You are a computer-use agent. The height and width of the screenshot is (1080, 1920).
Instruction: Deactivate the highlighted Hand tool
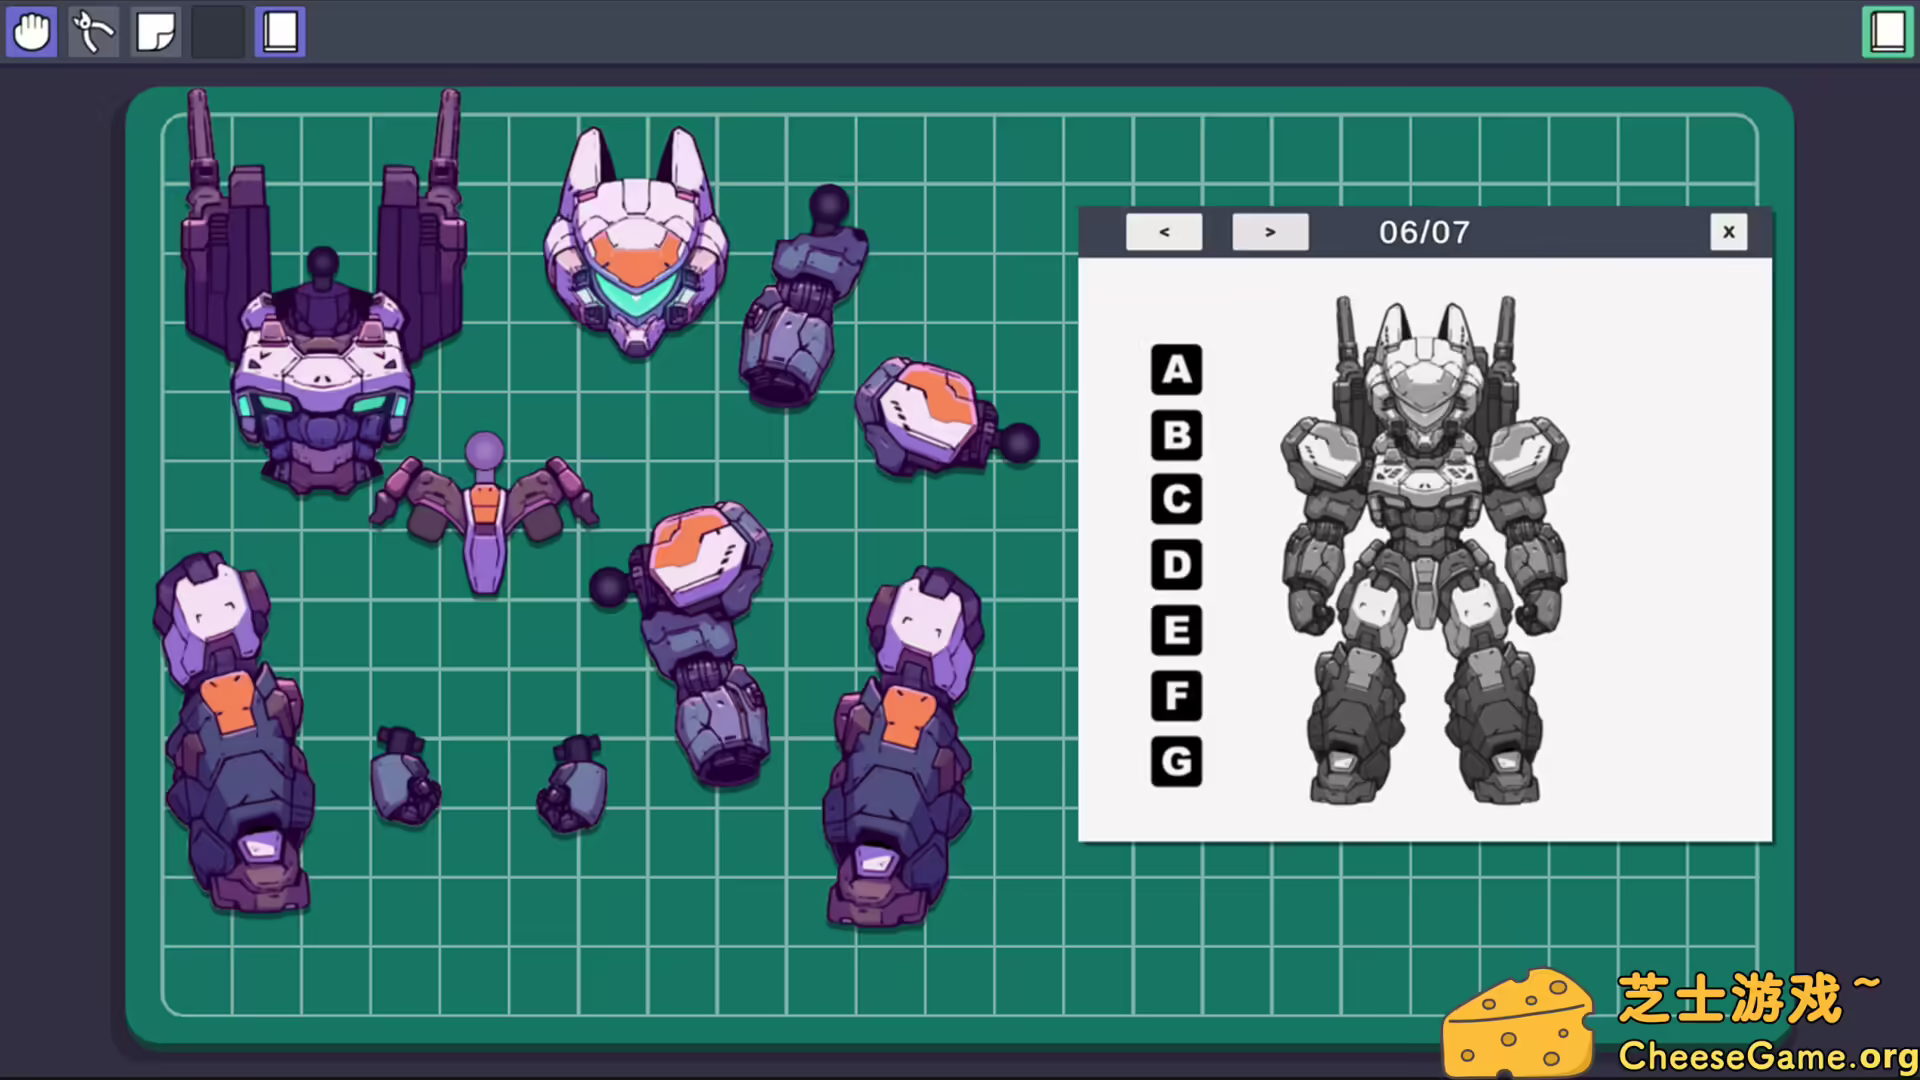(31, 31)
